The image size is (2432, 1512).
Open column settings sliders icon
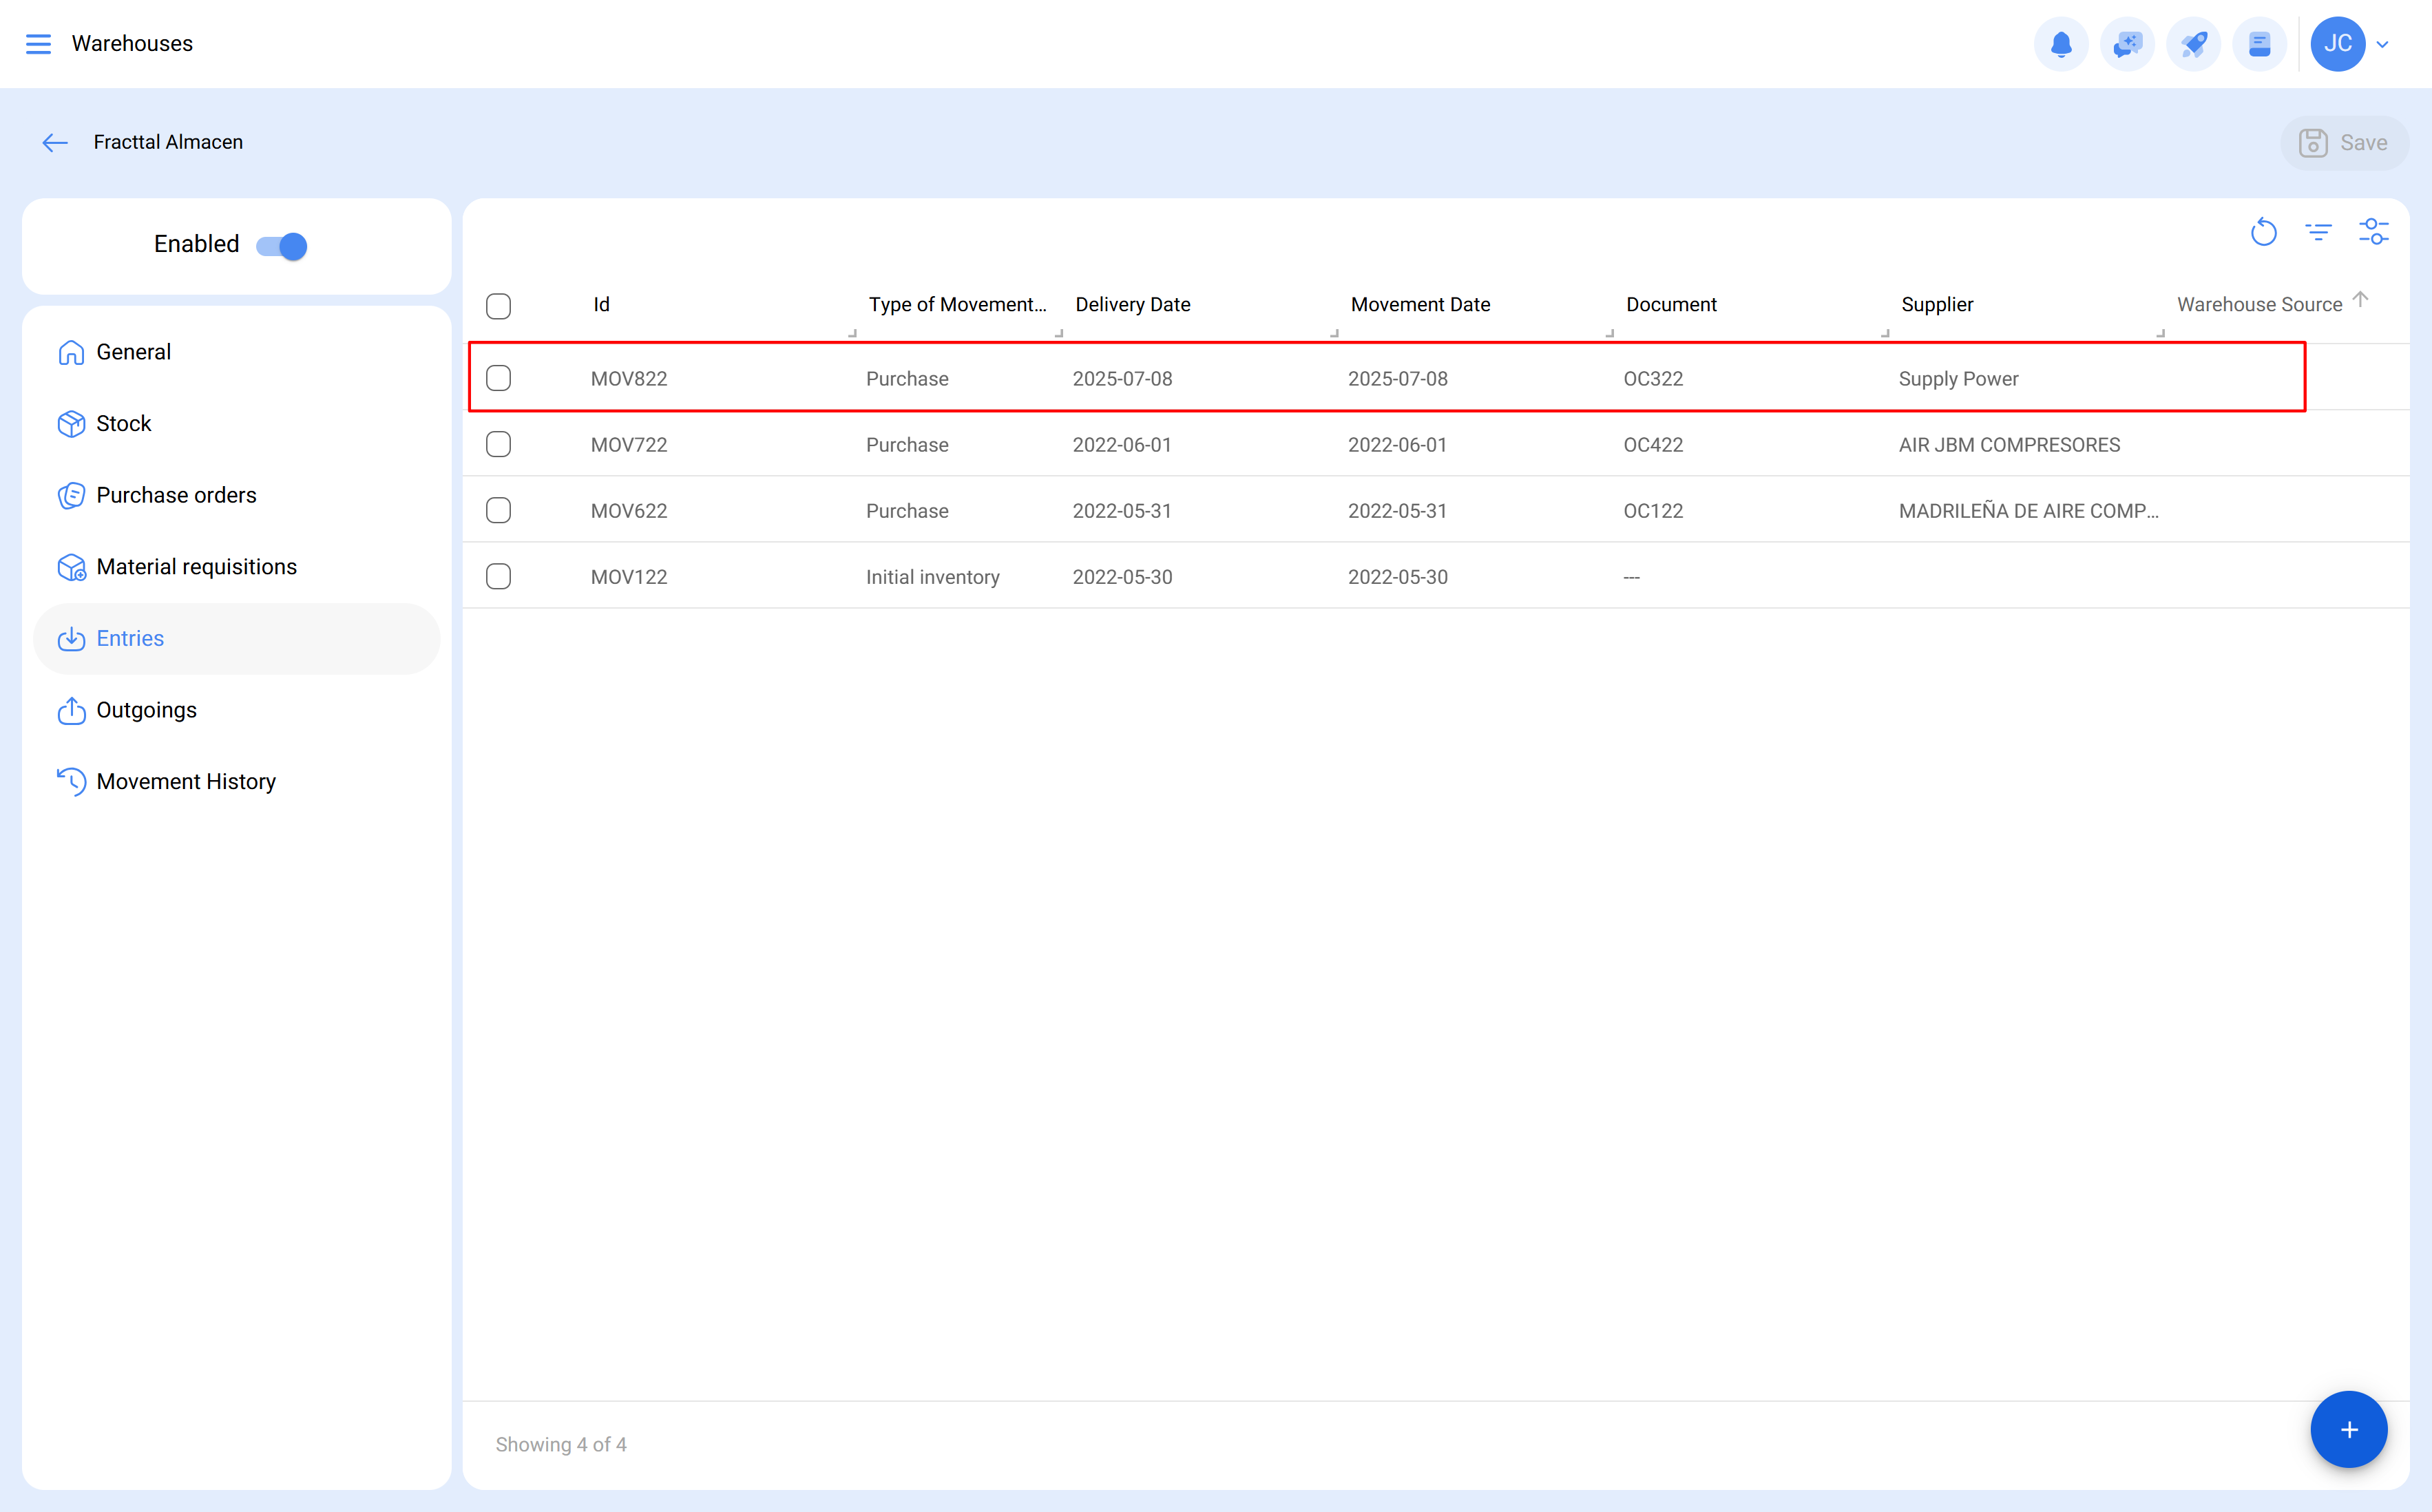coord(2373,232)
